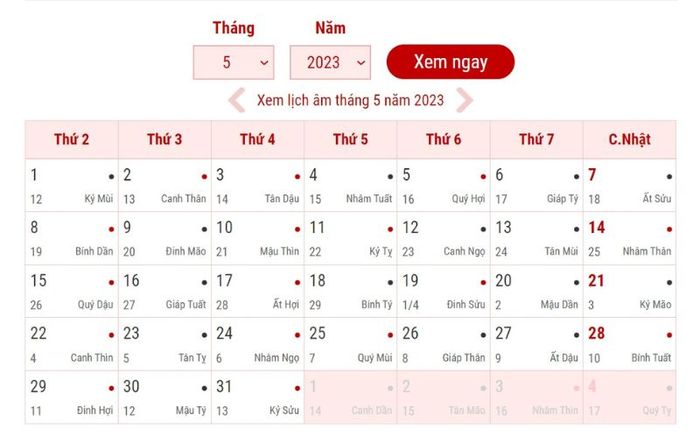Image resolution: width=700 pixels, height=438 pixels.
Task: Select day 10 Mậu Thìn
Action: 258,238
